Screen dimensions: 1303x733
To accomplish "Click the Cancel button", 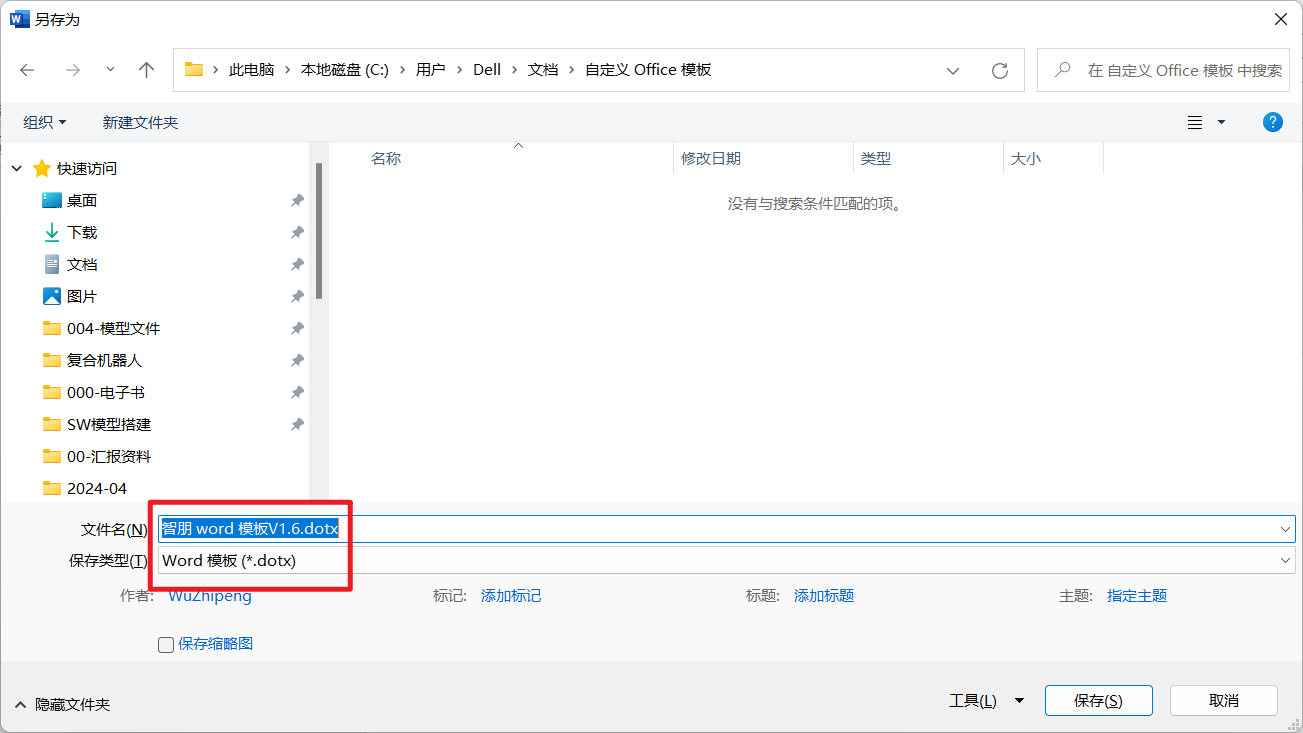I will tap(1223, 701).
